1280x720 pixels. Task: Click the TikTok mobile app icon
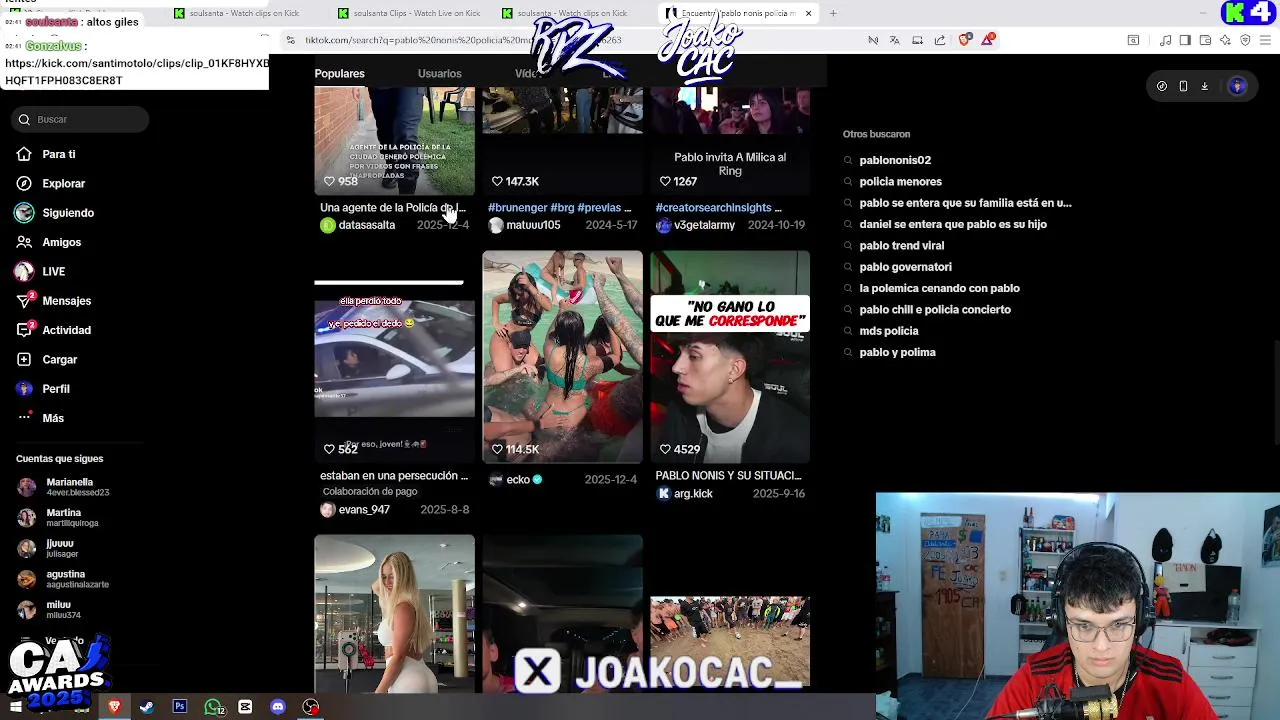pos(1183,86)
